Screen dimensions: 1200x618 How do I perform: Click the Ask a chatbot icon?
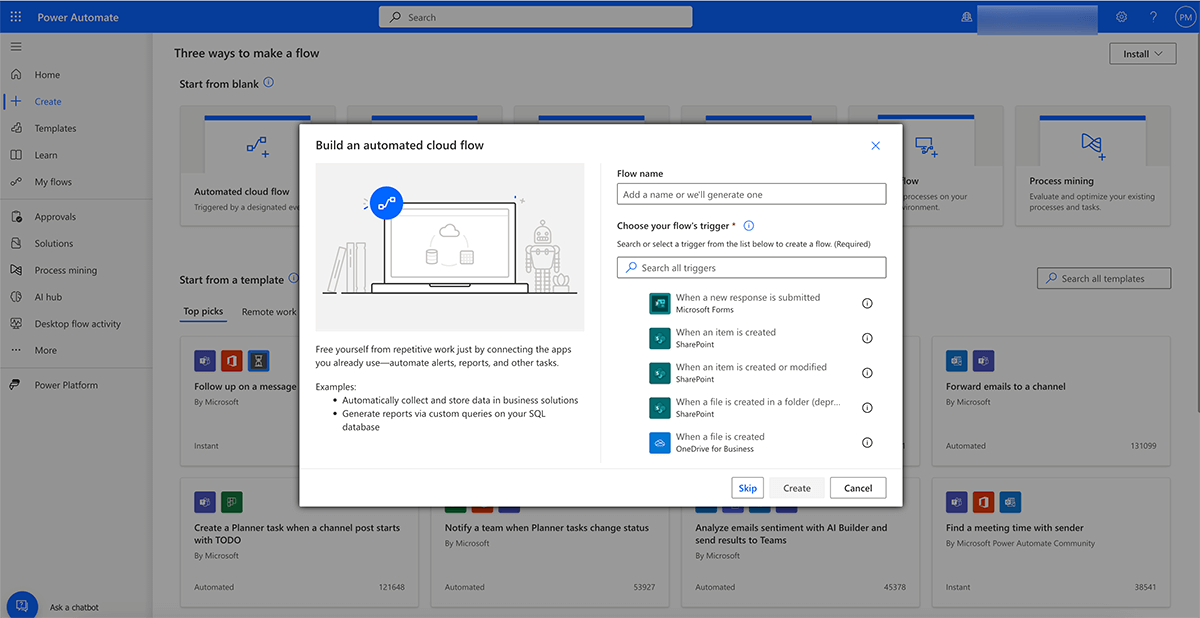22,605
